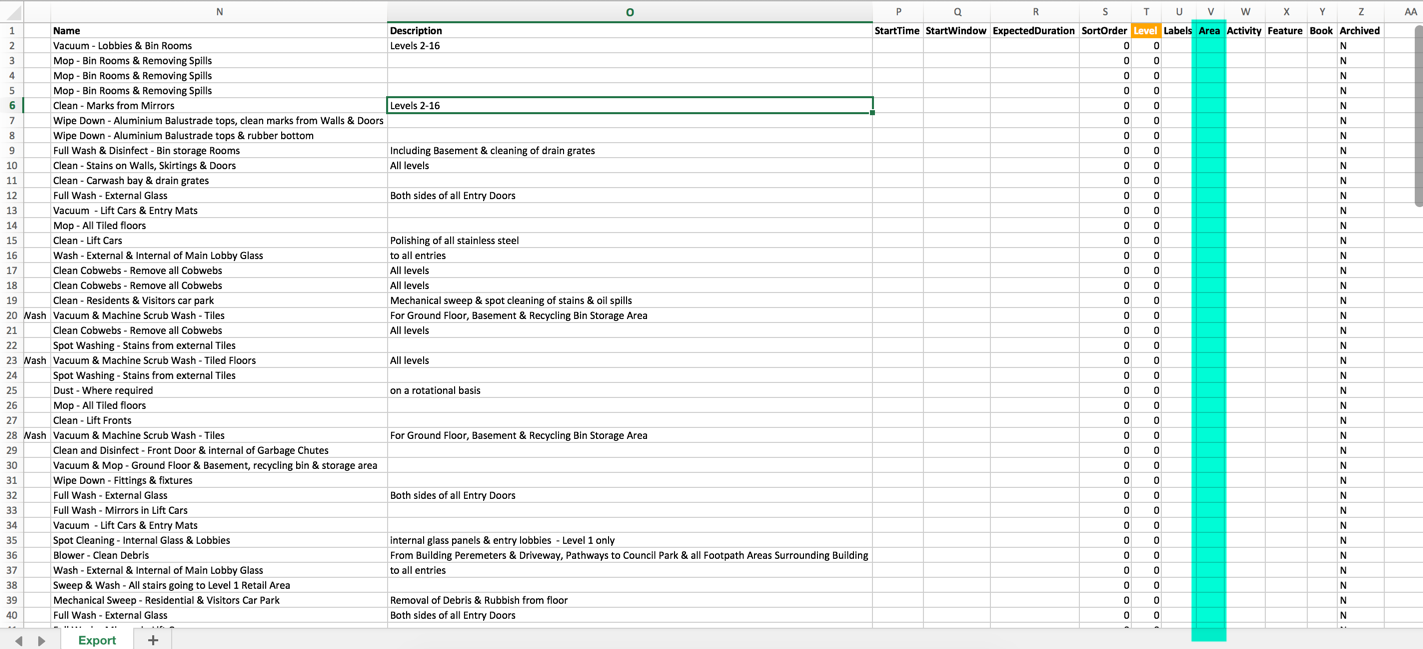
Task: Click the SortOrder header cell
Action: pos(1104,31)
